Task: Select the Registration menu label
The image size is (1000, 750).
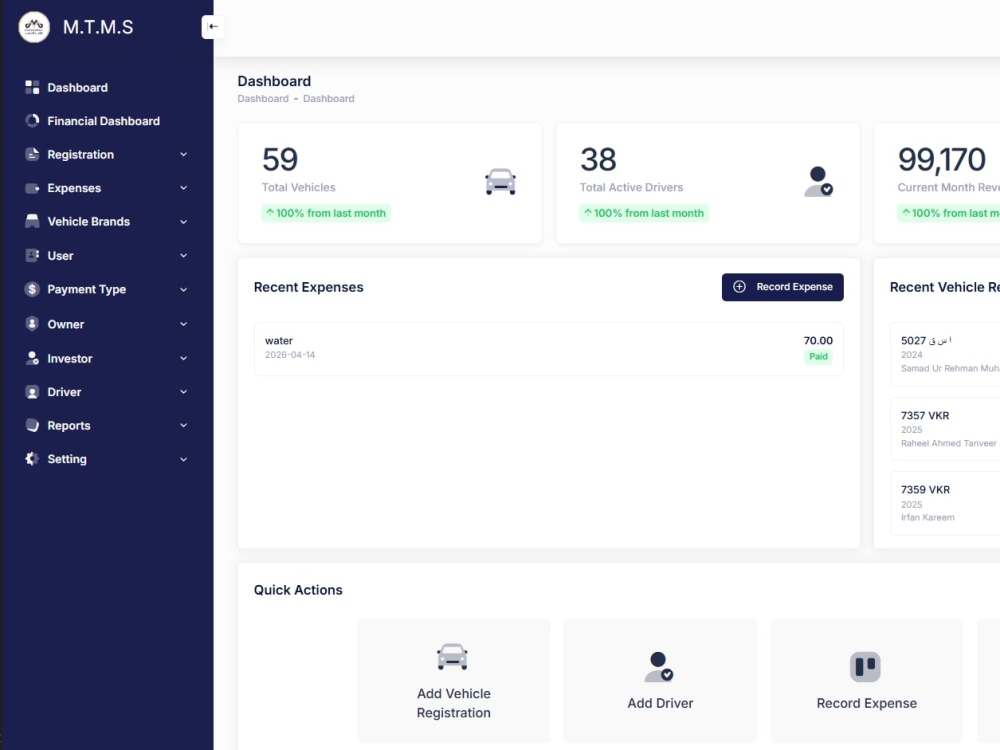Action: pos(80,154)
